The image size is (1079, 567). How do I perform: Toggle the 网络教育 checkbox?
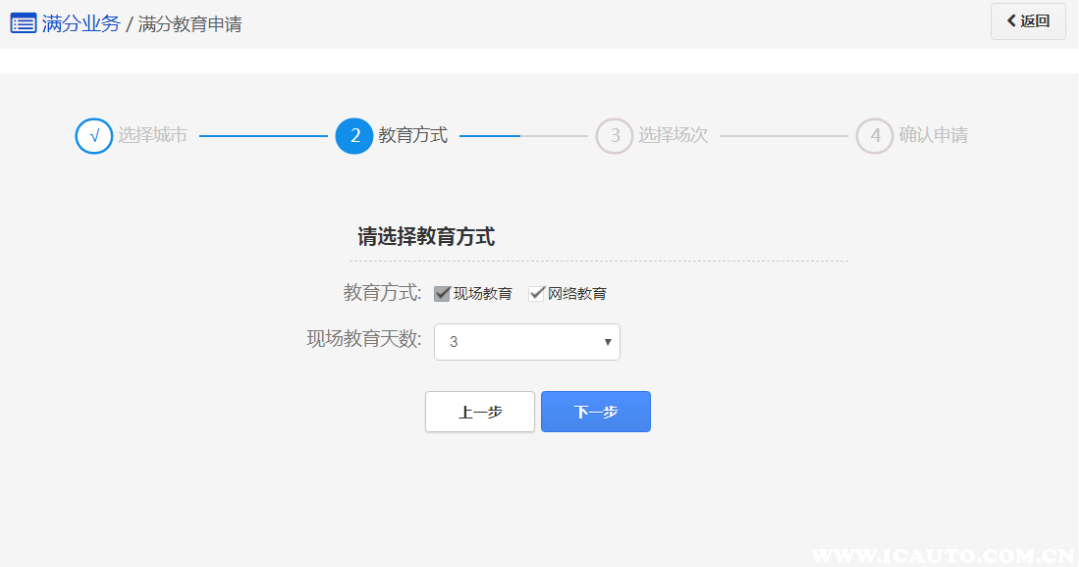[537, 294]
